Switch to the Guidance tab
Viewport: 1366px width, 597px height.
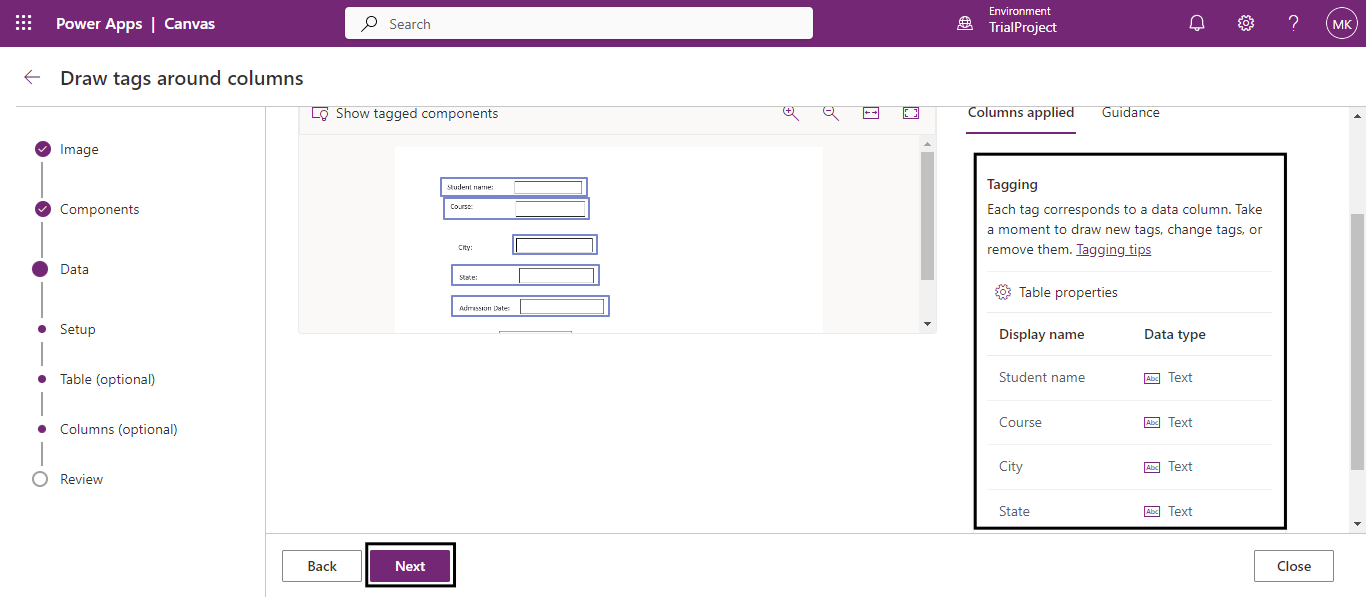pos(1130,113)
